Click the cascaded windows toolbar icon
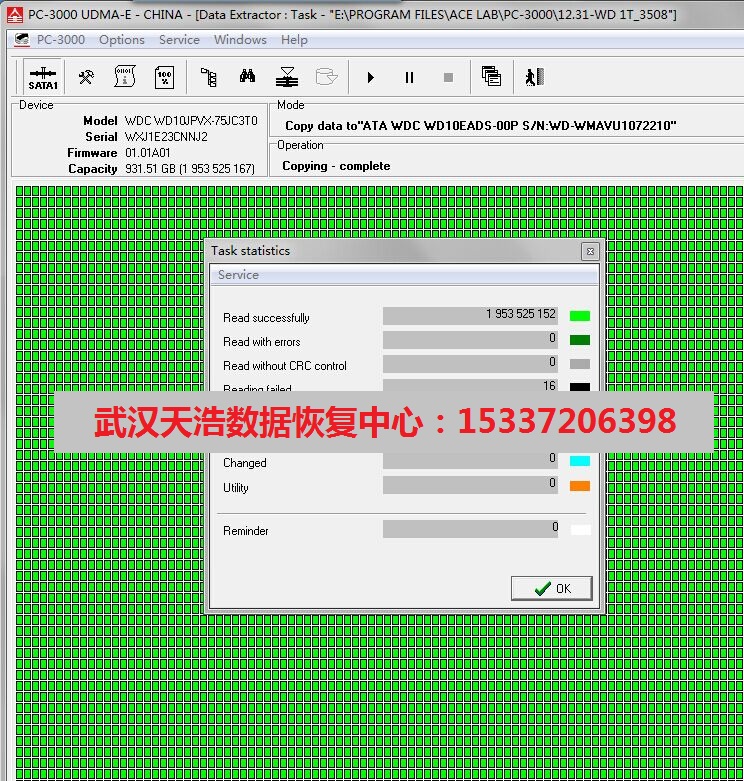Viewport: 744px width, 781px height. tap(490, 77)
